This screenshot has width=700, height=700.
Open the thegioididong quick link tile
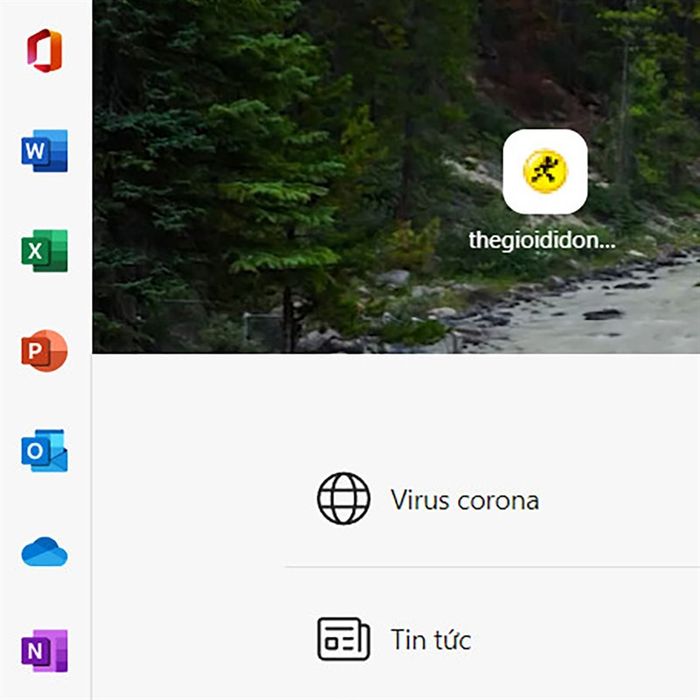pyautogui.click(x=545, y=172)
